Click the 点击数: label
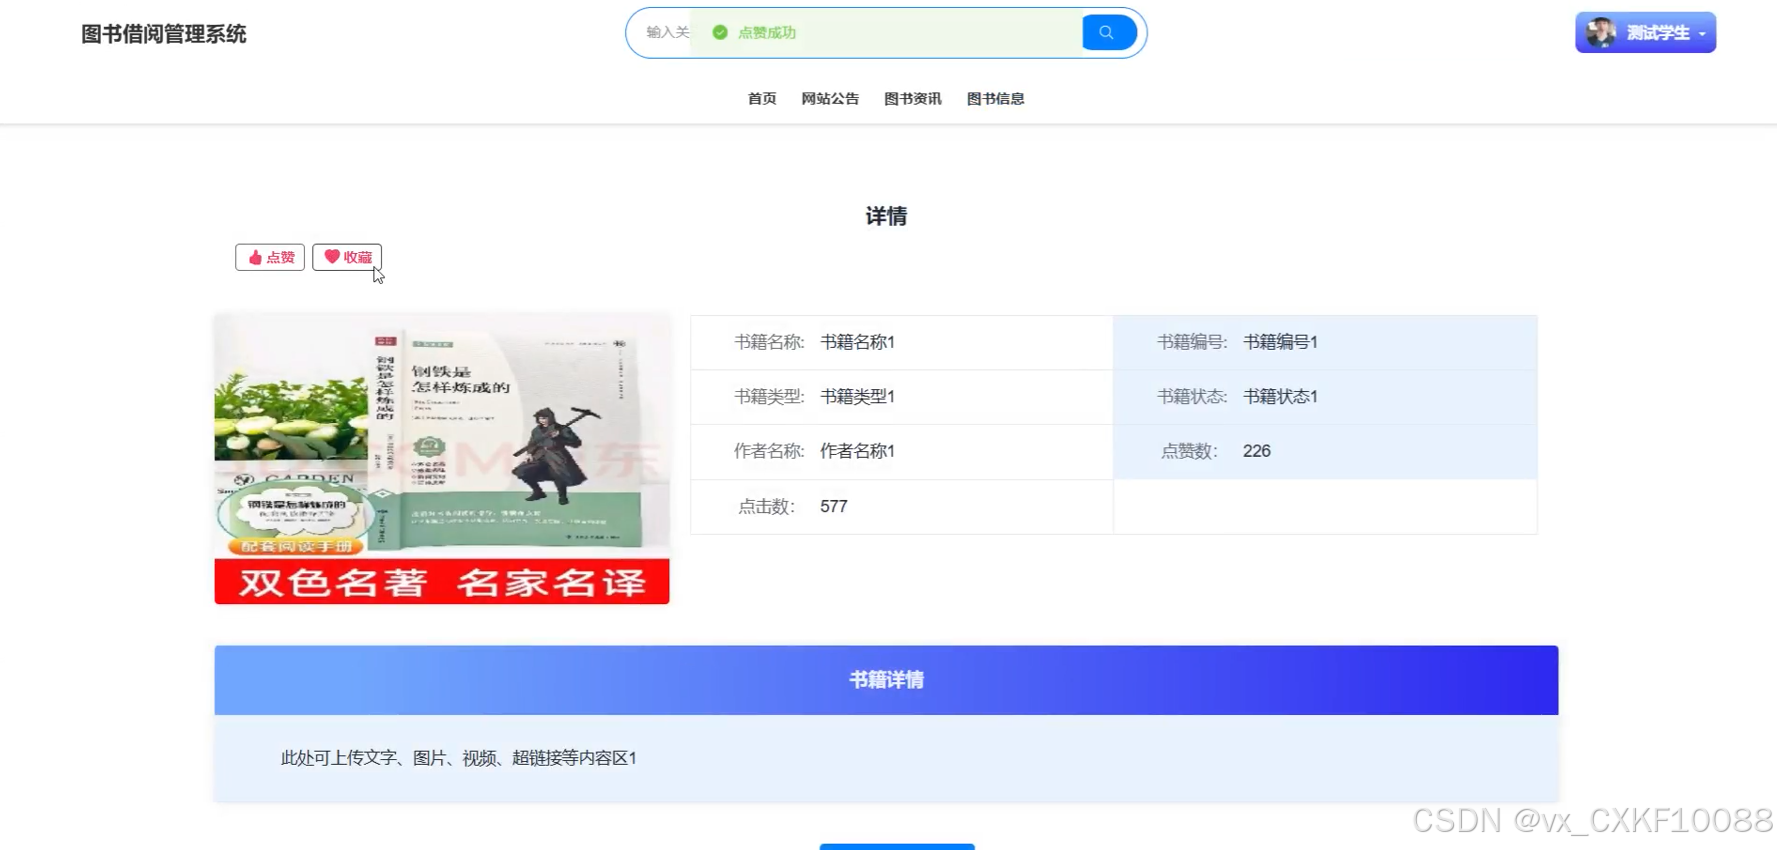1777x850 pixels. pos(766,507)
